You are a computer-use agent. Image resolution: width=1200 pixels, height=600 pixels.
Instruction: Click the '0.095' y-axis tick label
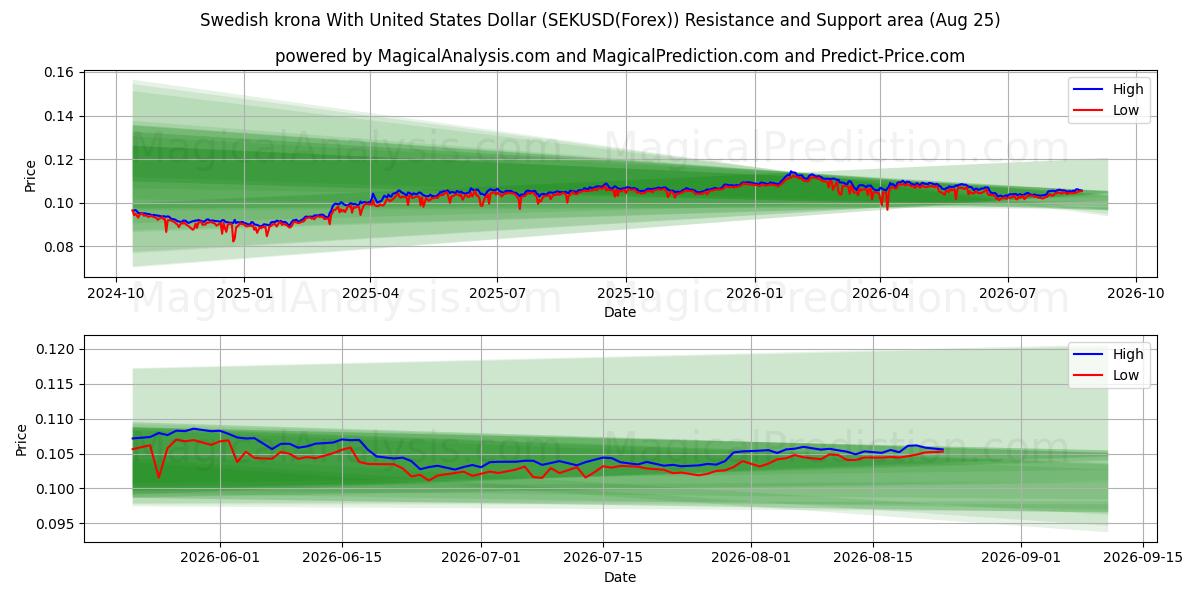click(x=56, y=524)
